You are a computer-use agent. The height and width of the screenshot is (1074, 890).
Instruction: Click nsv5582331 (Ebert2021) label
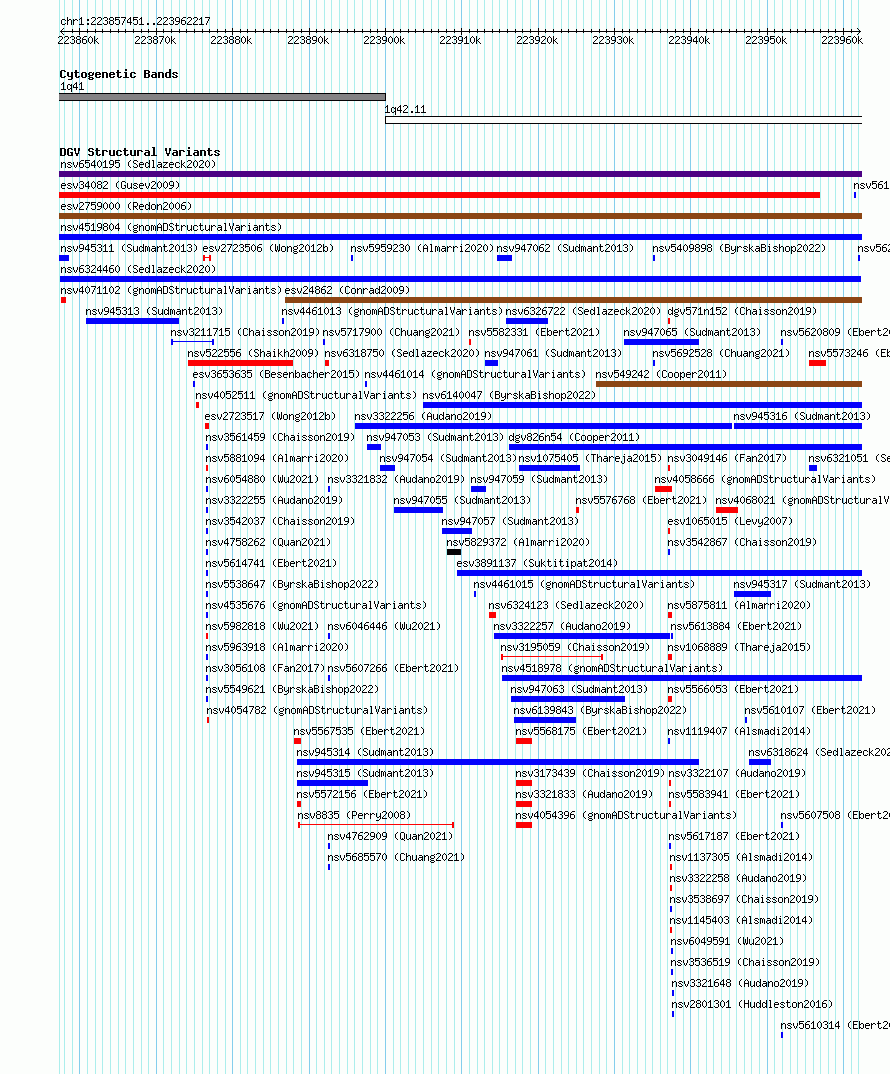pos(534,332)
